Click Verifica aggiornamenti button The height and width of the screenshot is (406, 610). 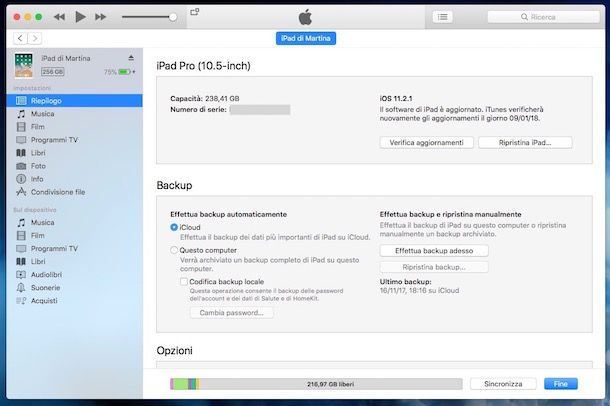pos(426,143)
